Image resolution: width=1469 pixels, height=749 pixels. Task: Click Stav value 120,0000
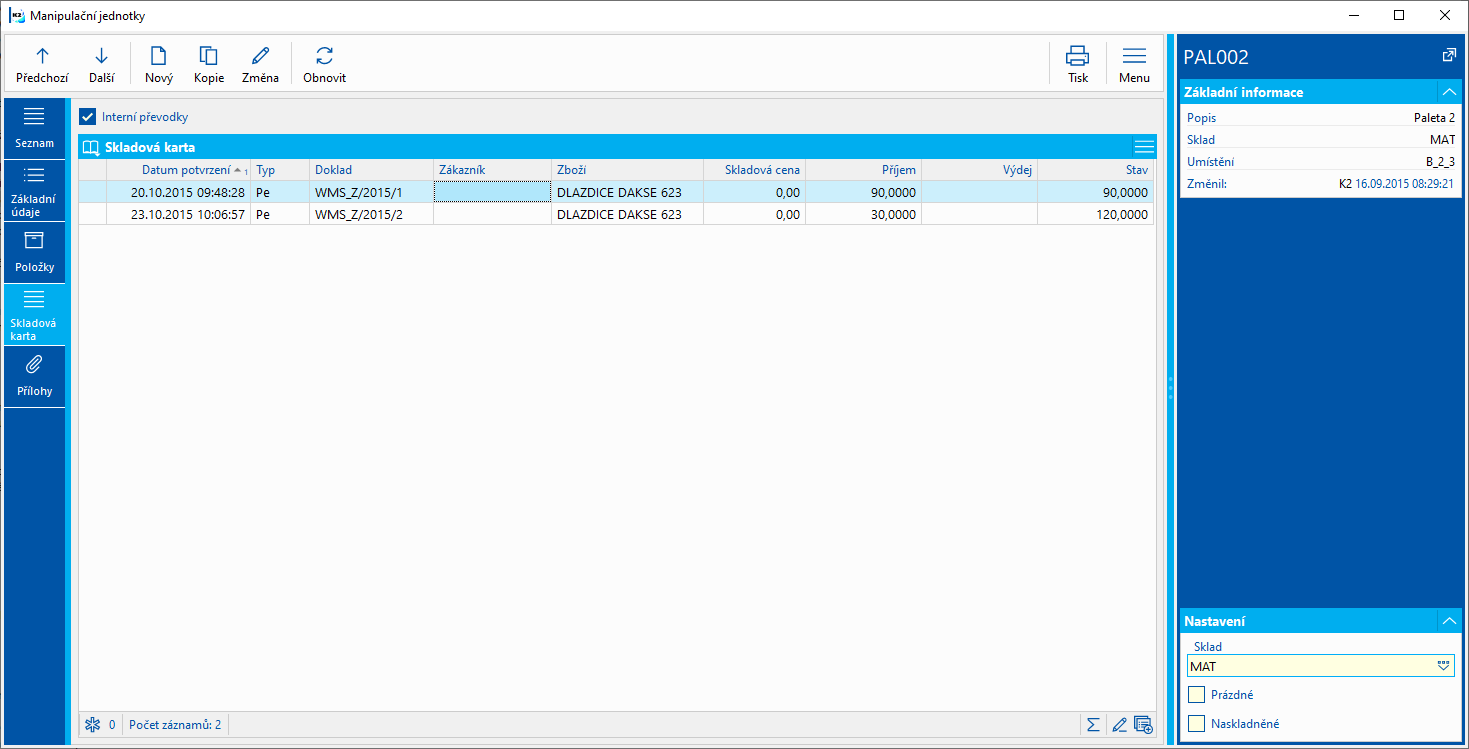[x=1096, y=214]
